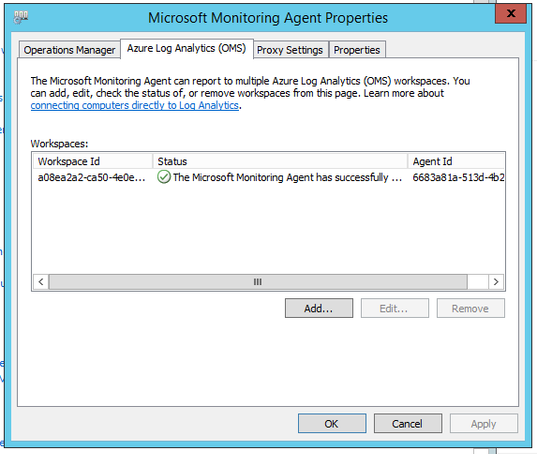The image size is (537, 454).
Task: Select the Azure Log Analytics (OMS) tab
Action: coord(187,48)
